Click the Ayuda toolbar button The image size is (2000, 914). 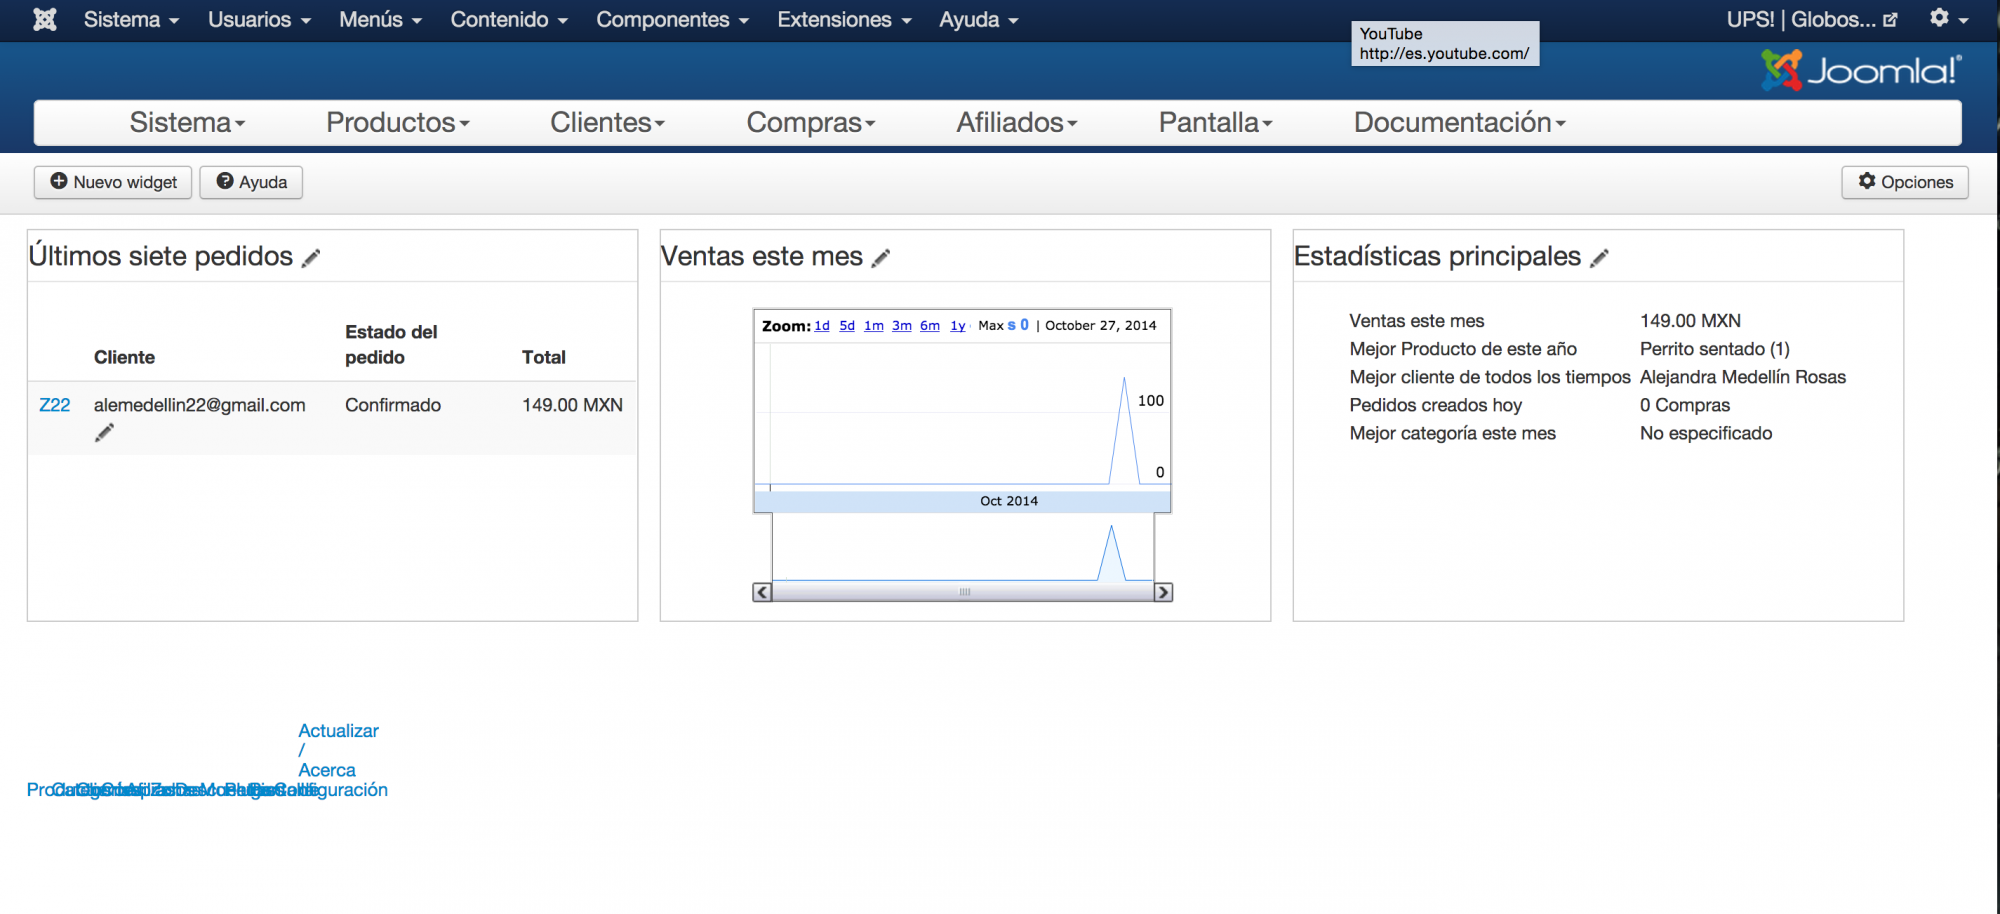(x=251, y=182)
